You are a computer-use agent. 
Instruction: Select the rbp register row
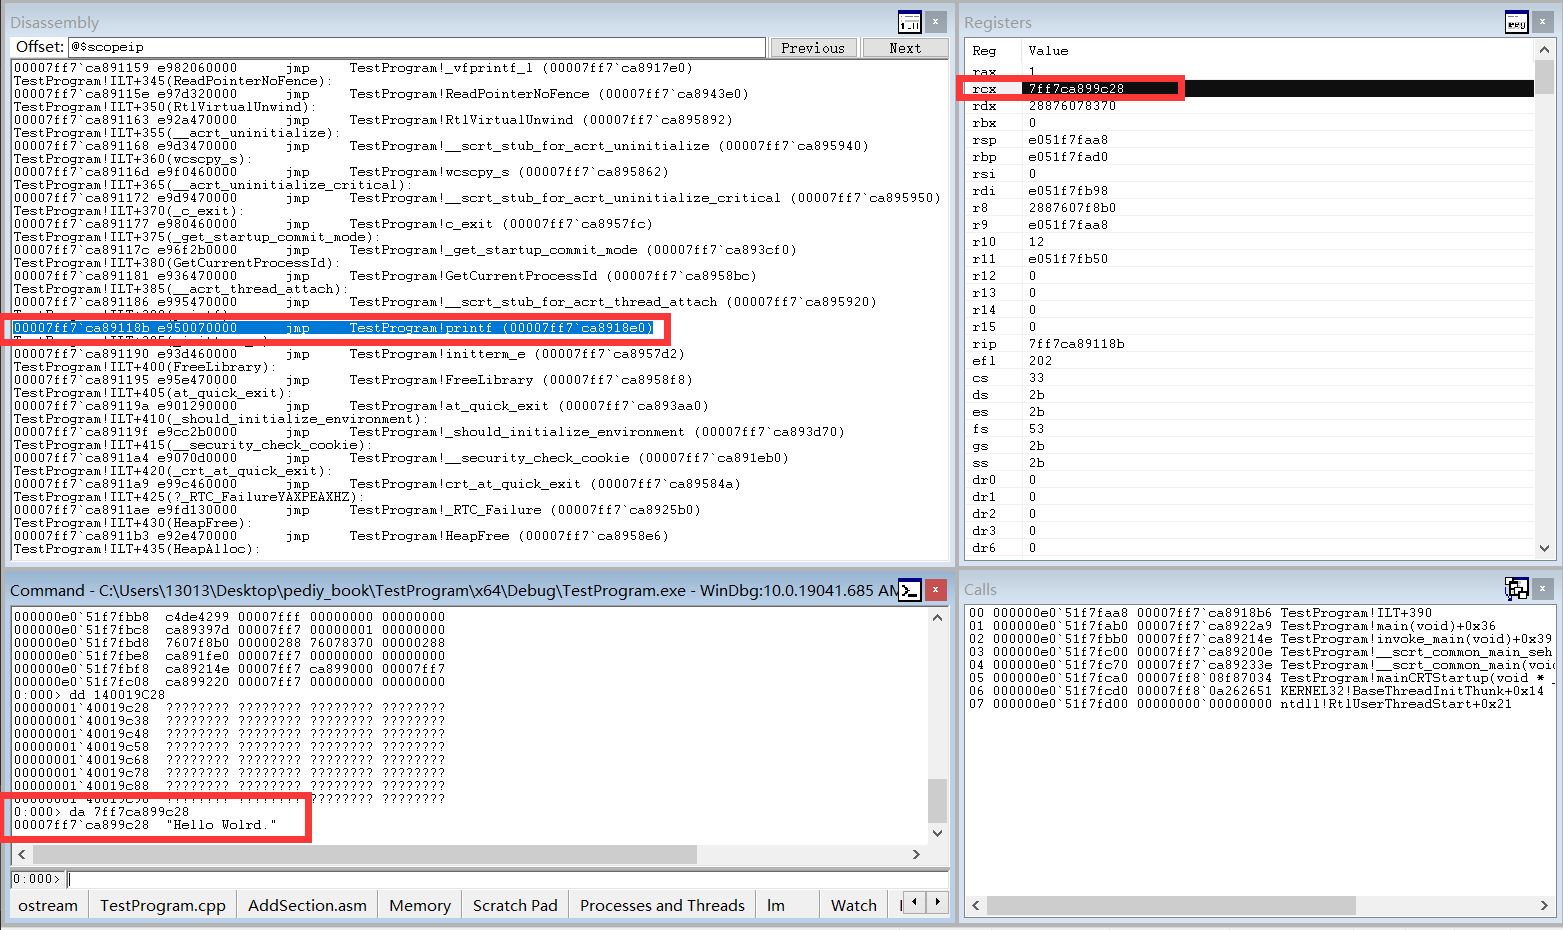[x=1250, y=157]
